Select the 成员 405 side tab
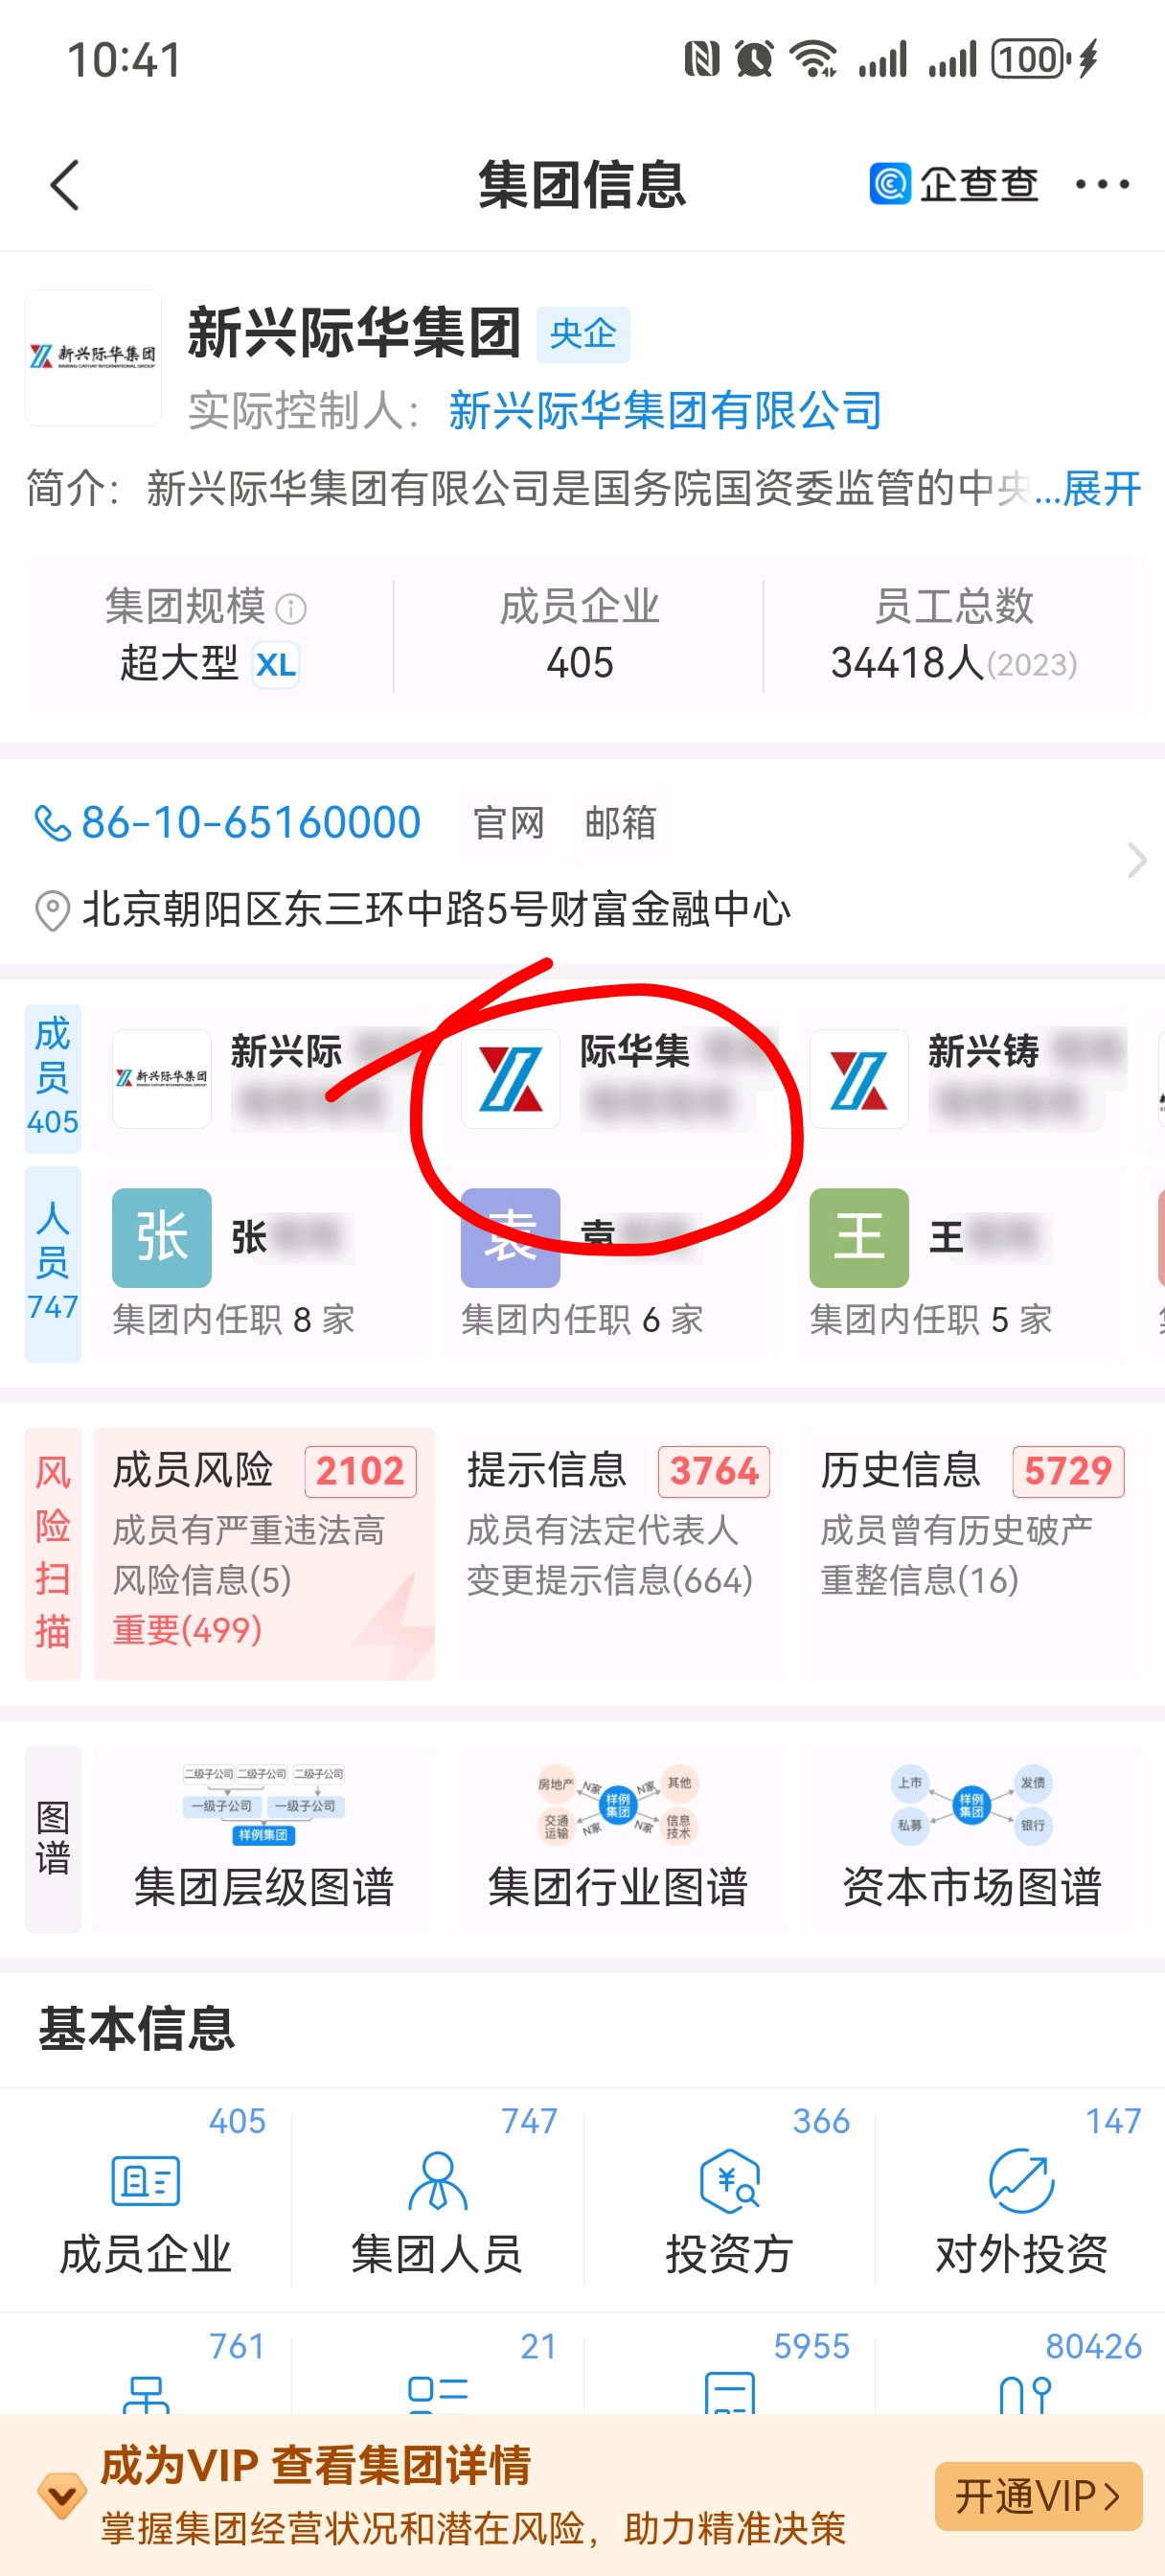 coord(53,1076)
